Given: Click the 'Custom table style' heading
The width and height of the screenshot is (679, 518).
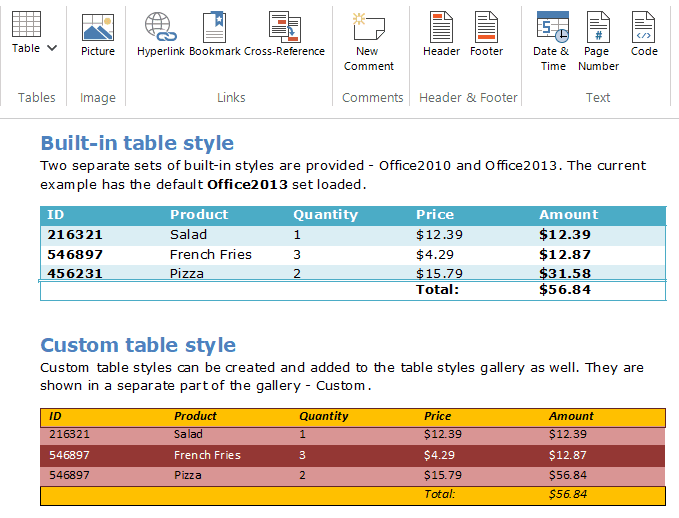Looking at the screenshot, I should pos(138,345).
